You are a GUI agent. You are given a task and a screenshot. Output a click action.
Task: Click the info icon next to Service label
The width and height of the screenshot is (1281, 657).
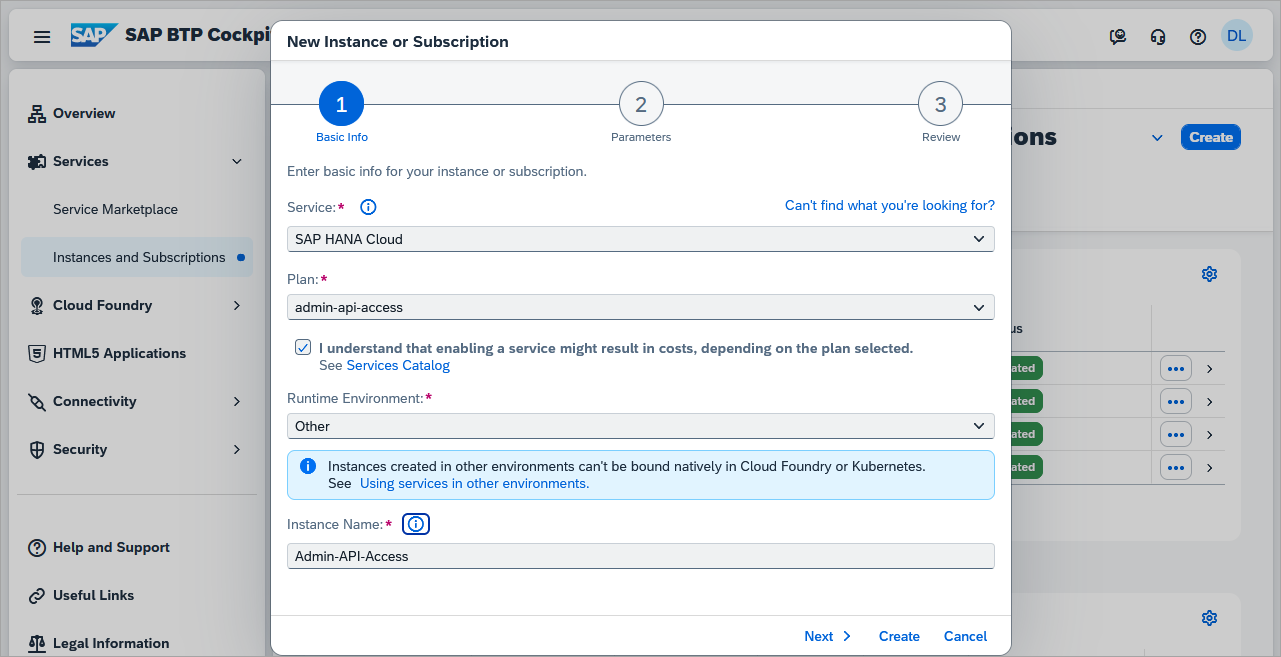click(x=368, y=207)
